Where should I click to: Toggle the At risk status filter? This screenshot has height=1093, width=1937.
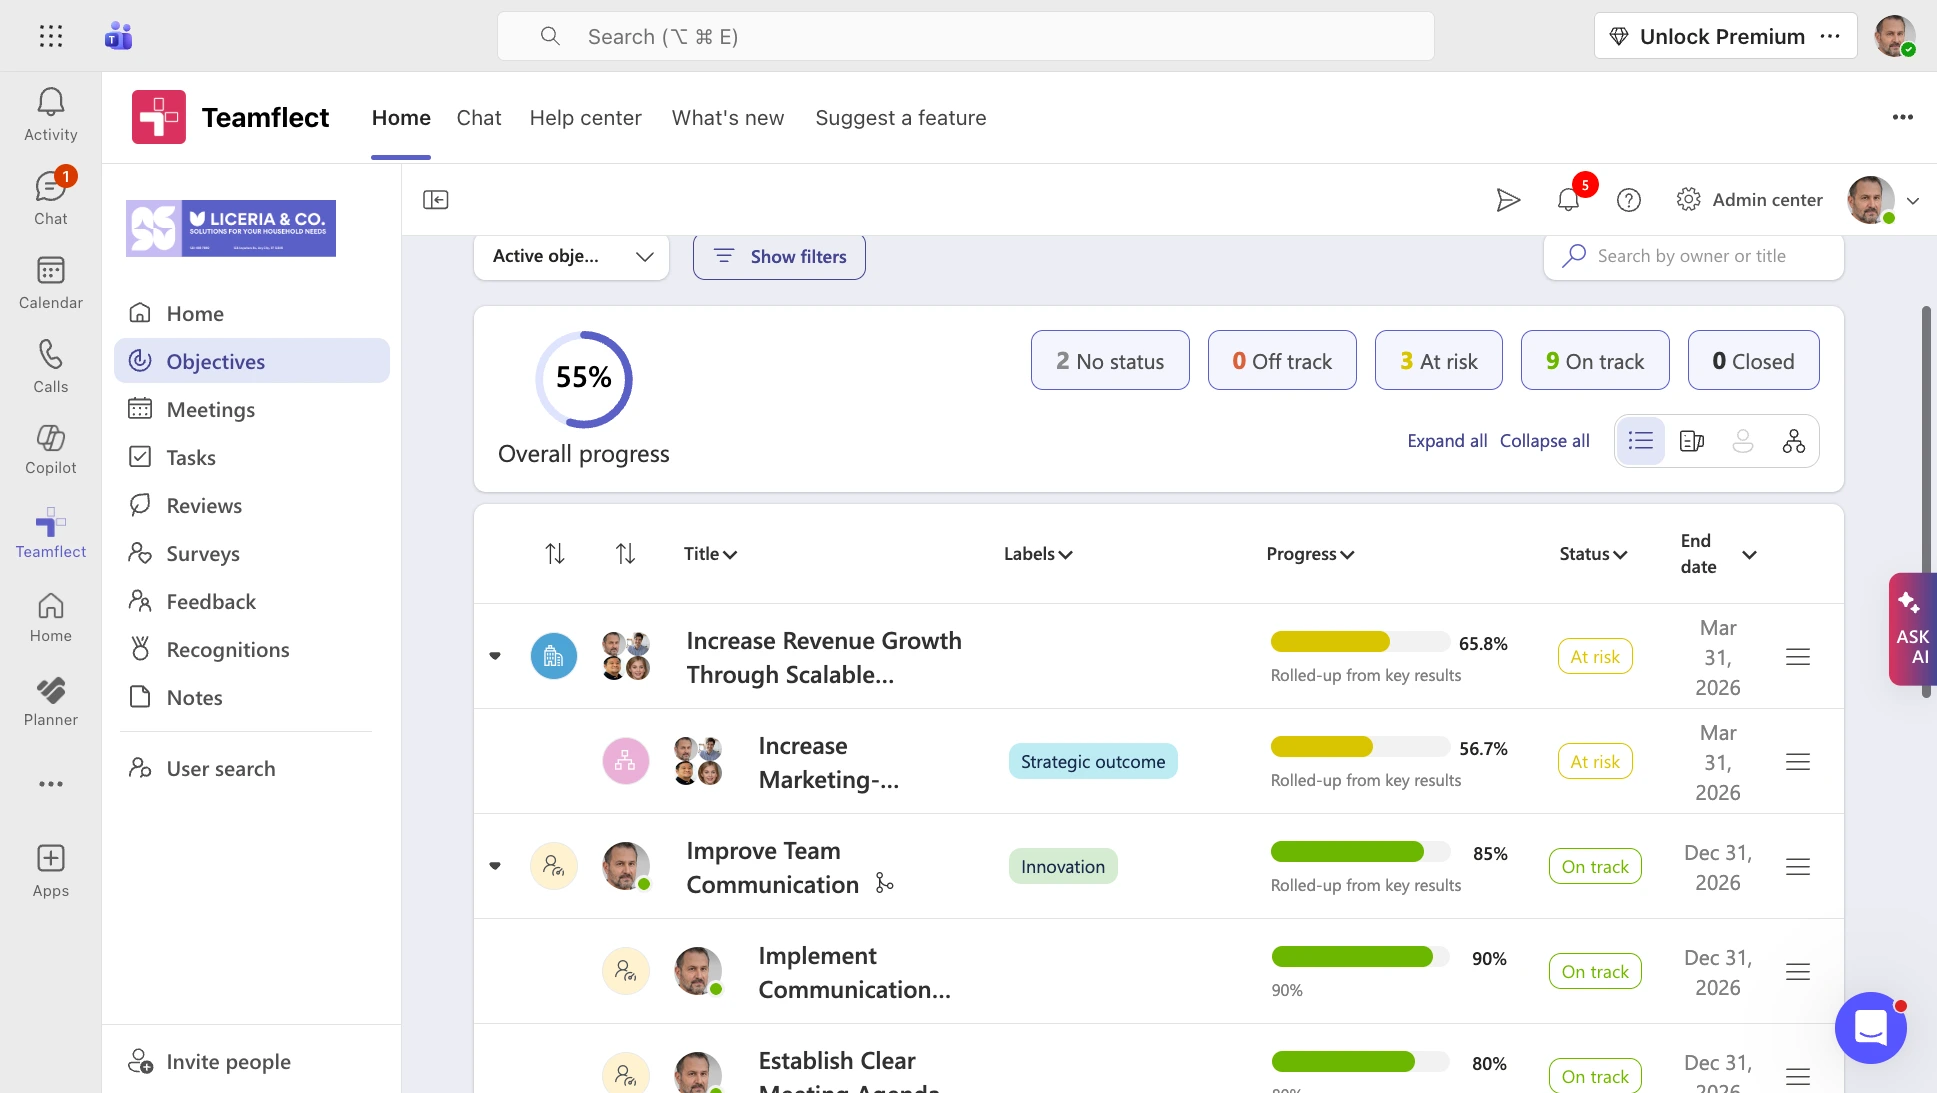coord(1438,360)
